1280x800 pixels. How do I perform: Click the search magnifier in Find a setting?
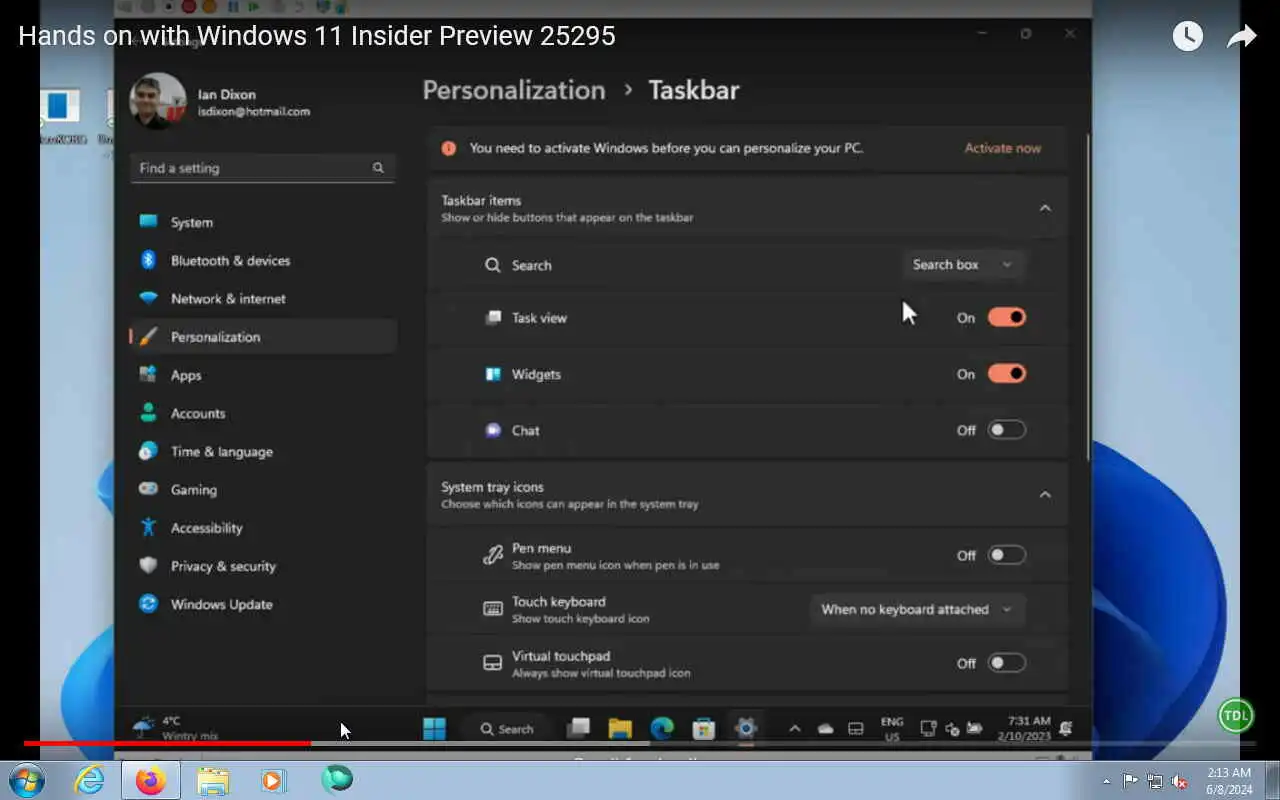coord(378,168)
